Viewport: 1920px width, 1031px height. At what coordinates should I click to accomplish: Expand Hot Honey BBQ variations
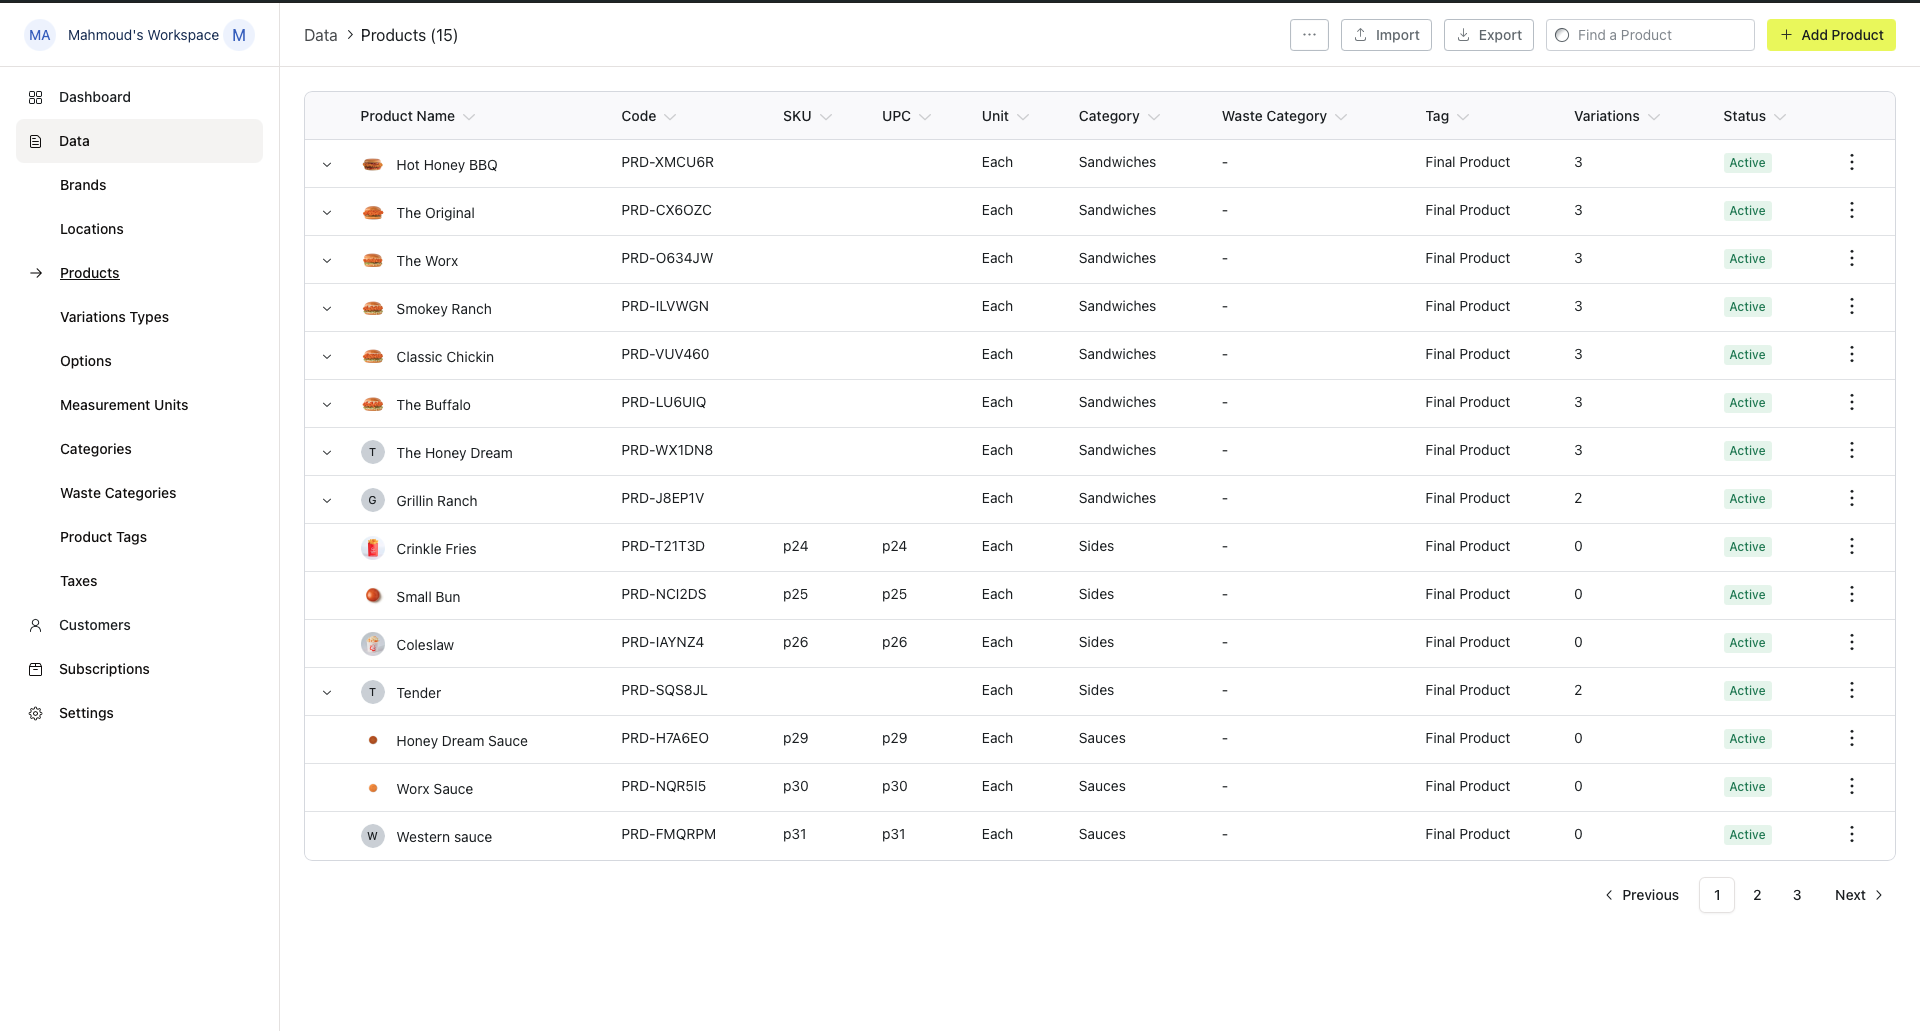click(327, 165)
